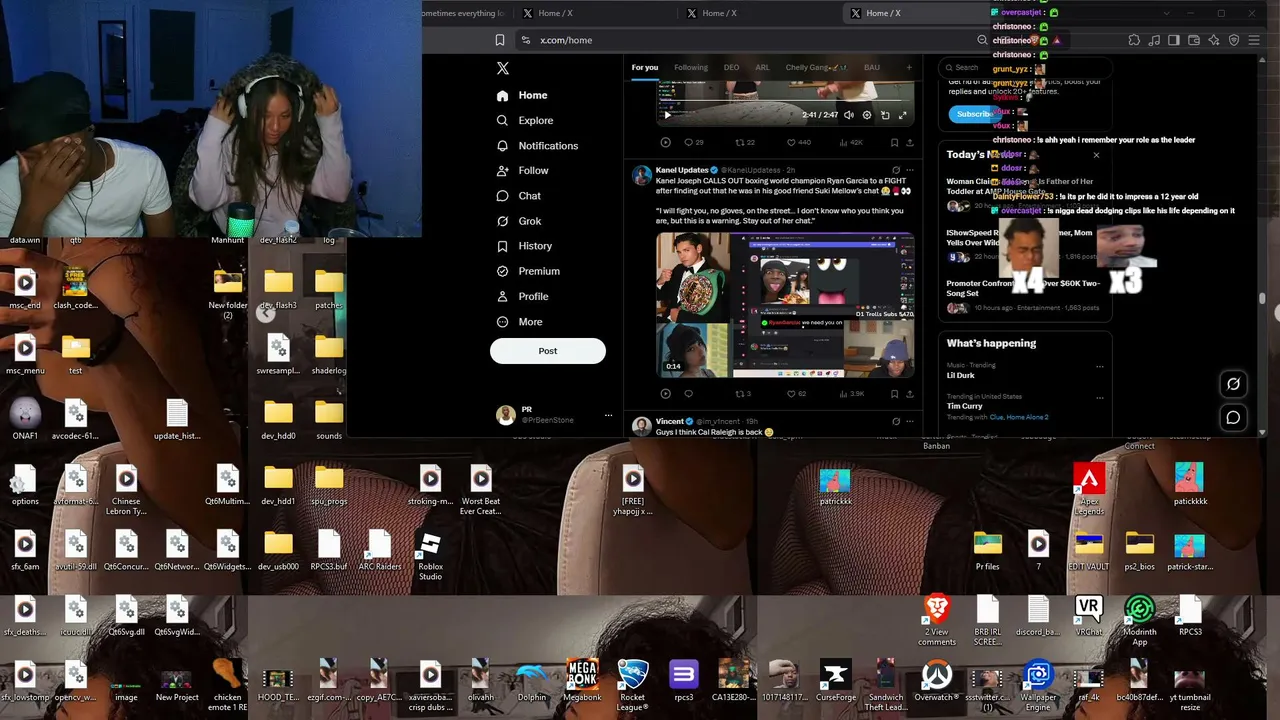Mute the video showing 2:41 / 2:47
Screen dimensions: 1280x720
click(x=849, y=115)
